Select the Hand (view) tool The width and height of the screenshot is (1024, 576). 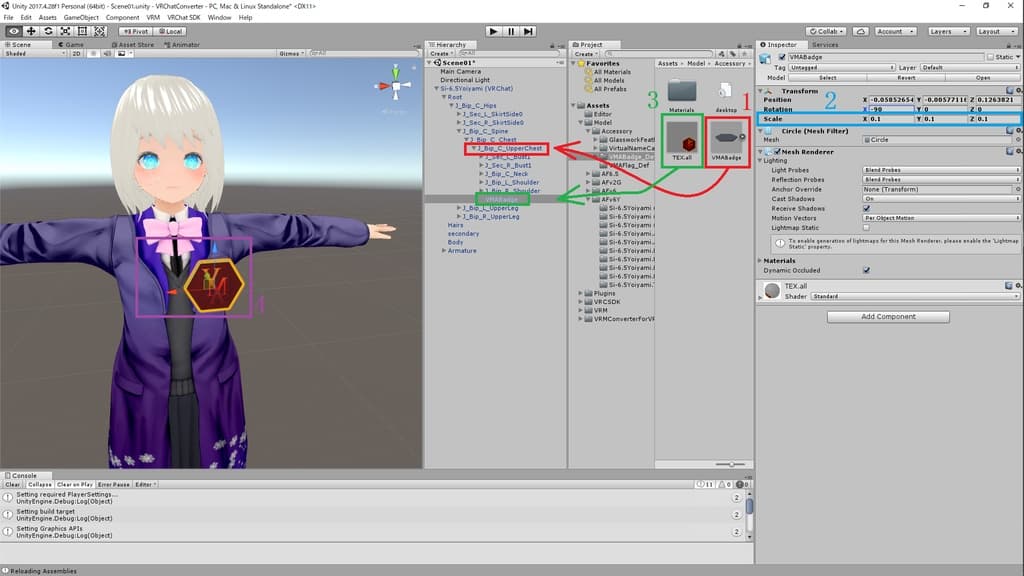tap(14, 31)
